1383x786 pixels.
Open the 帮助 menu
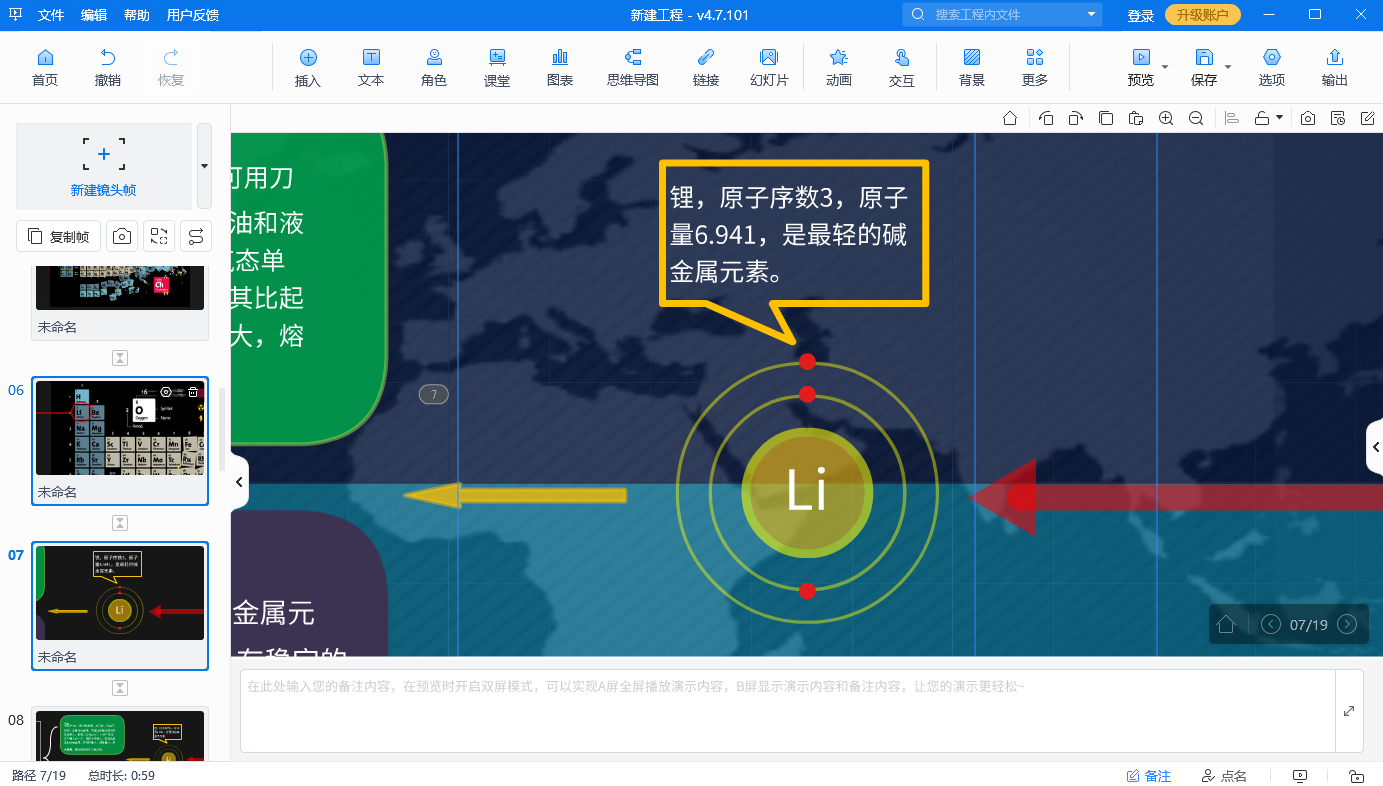pos(137,15)
